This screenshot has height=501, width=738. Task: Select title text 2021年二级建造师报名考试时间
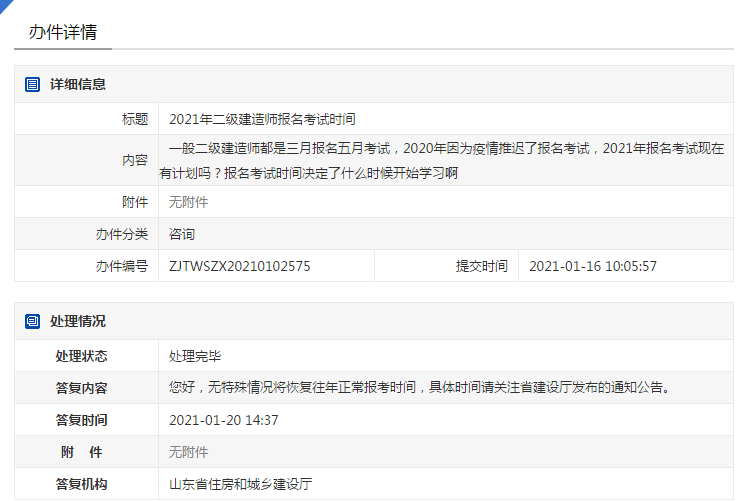262,119
